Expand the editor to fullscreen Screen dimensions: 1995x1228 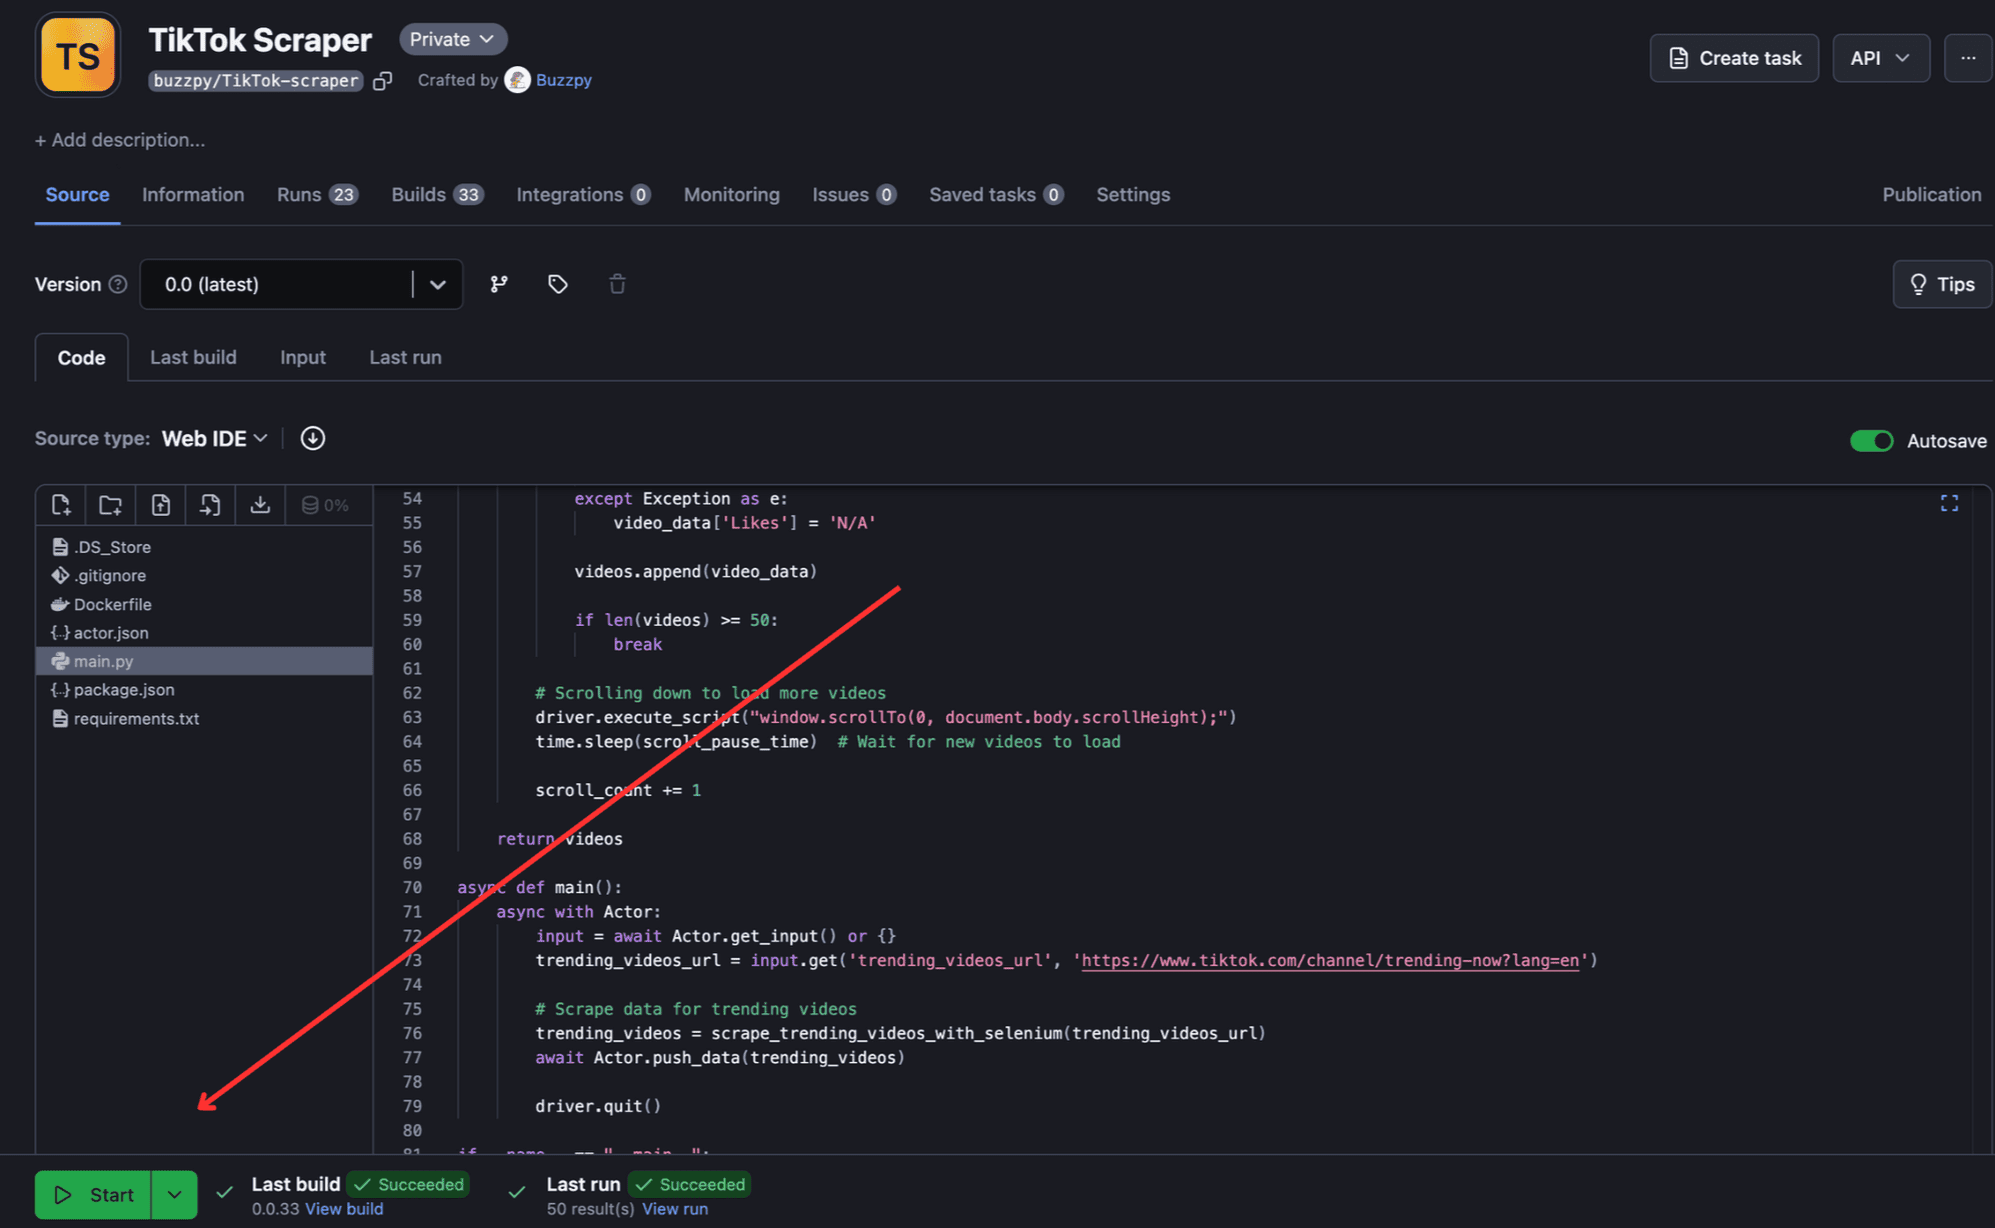coord(1950,503)
